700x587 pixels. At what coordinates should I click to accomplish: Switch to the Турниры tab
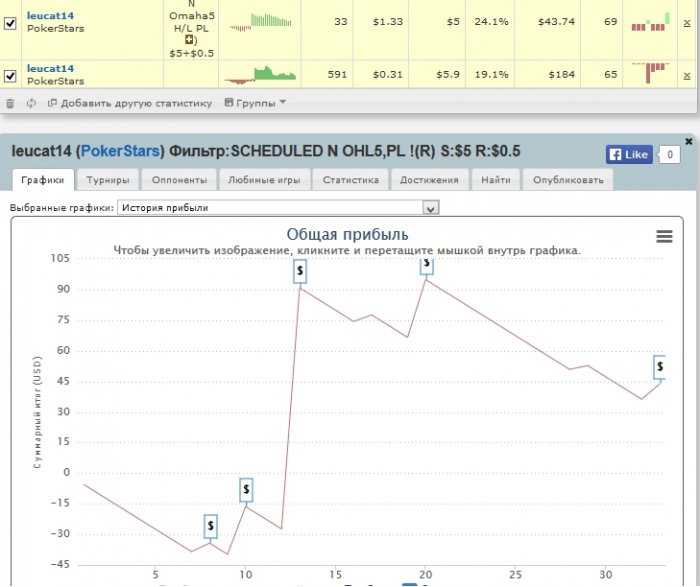click(x=108, y=180)
